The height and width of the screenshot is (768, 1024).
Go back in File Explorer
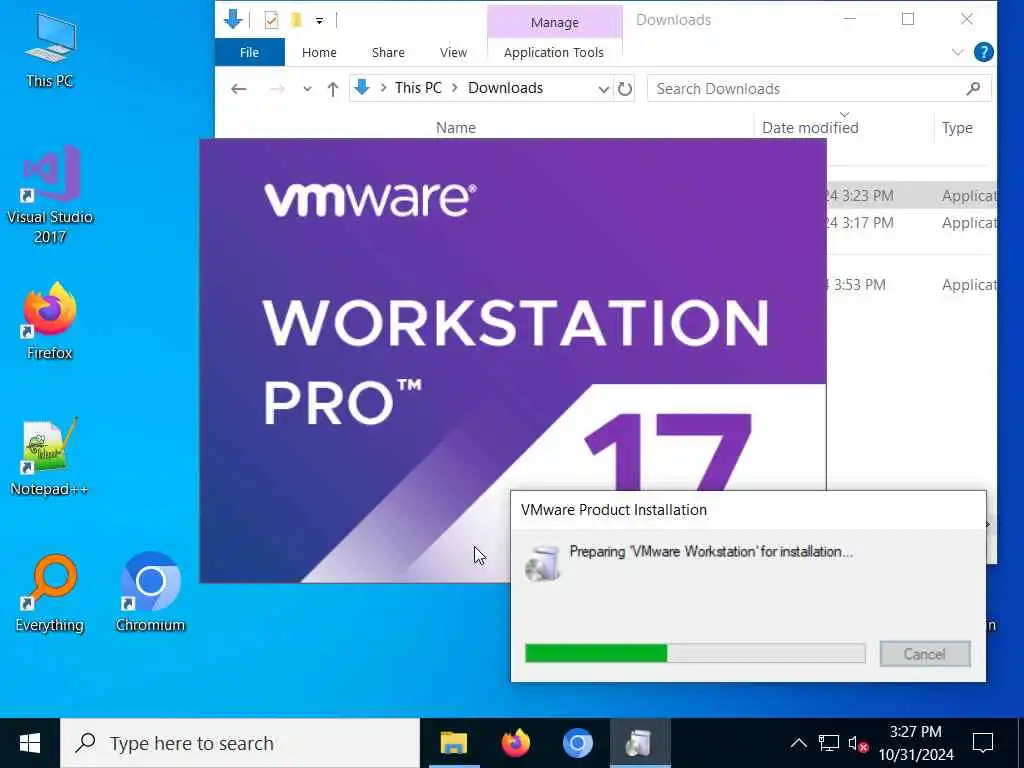pyautogui.click(x=238, y=89)
